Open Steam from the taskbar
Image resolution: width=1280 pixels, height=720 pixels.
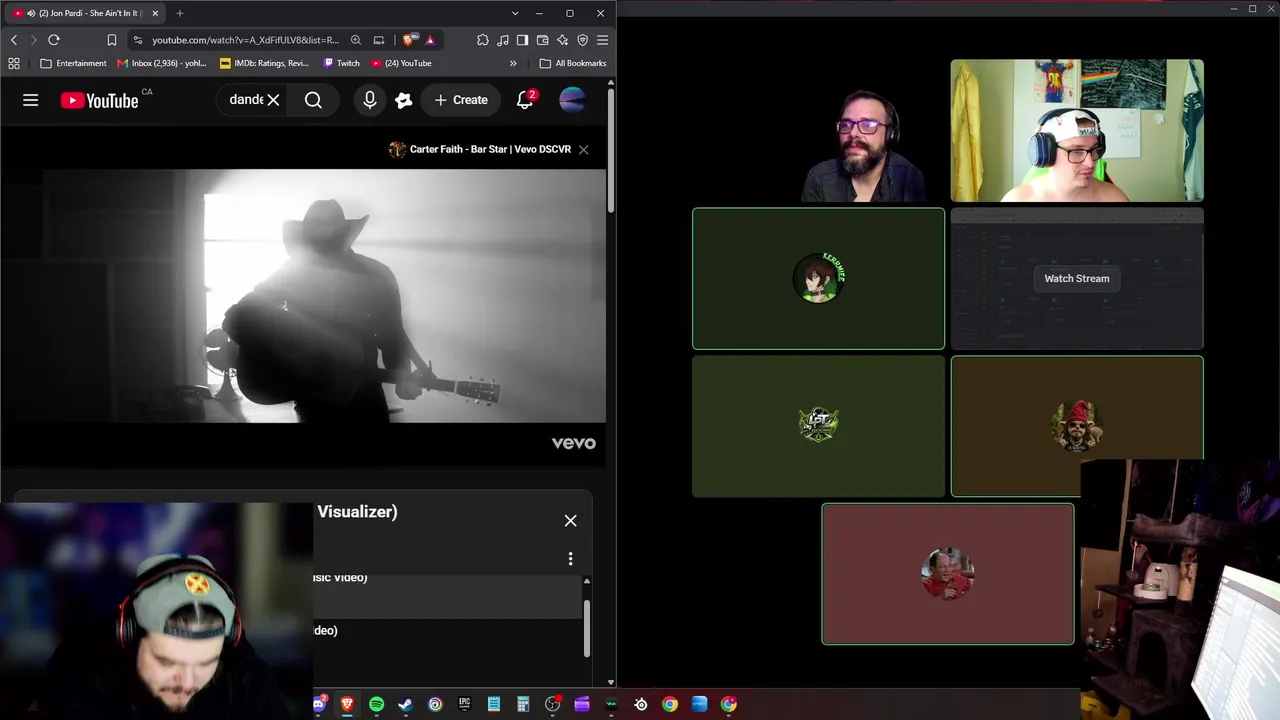coord(405,704)
